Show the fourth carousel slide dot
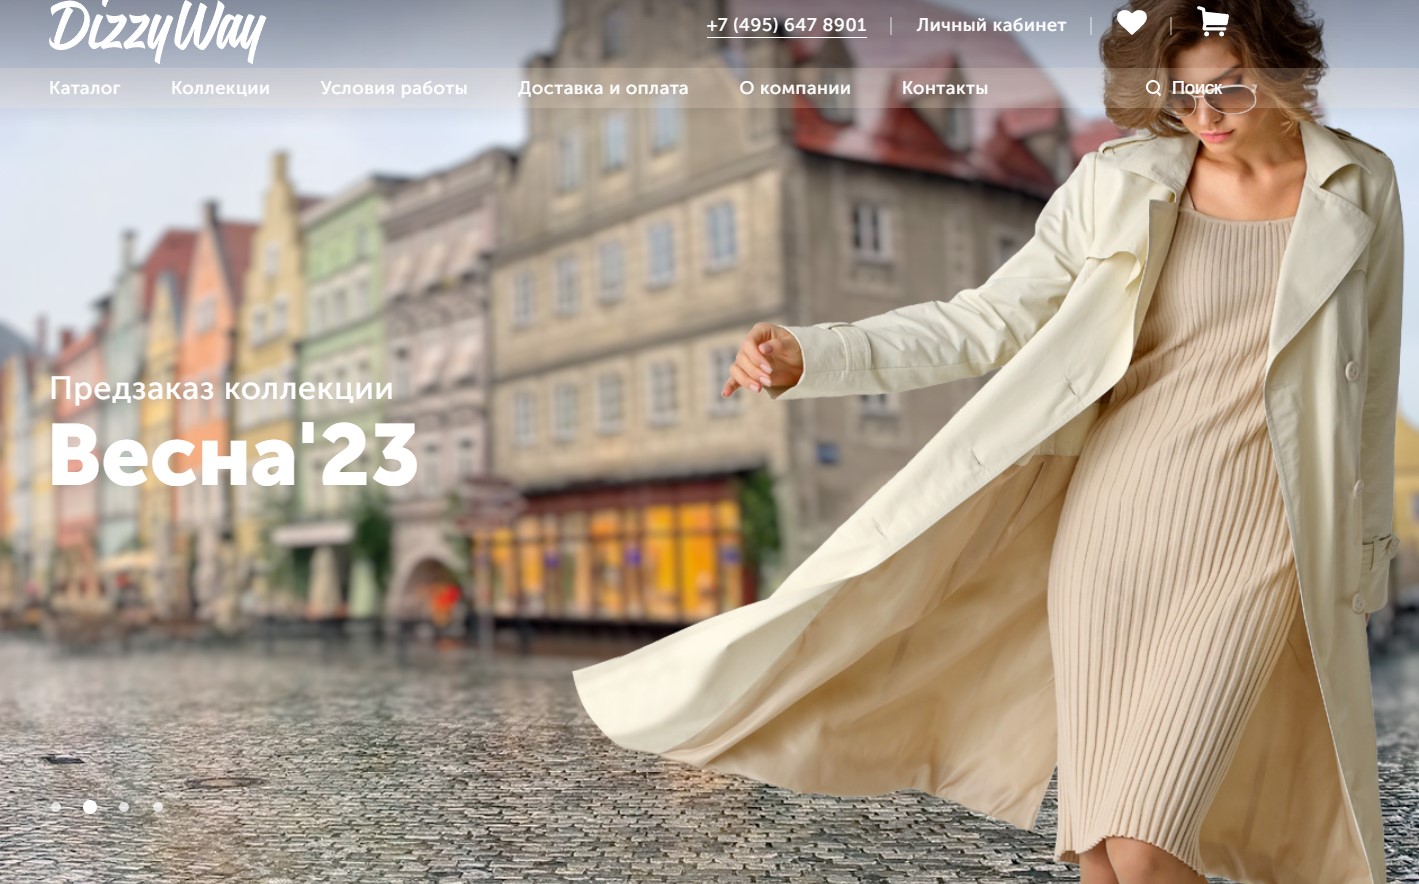Screen dimensions: 1419x884 click(x=158, y=807)
